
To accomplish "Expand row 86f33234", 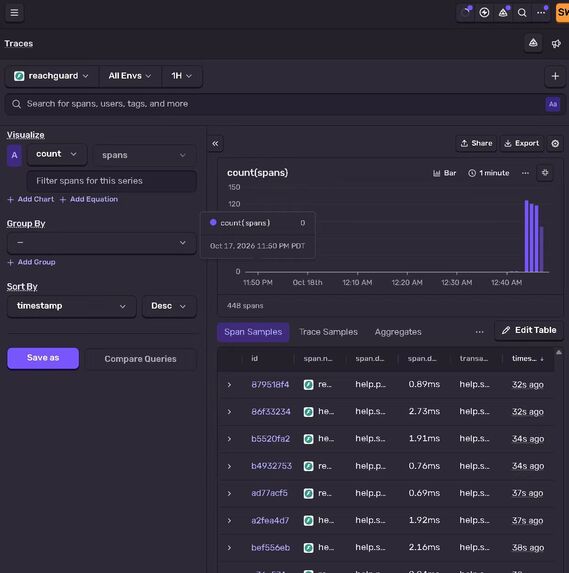I will 229,412.
